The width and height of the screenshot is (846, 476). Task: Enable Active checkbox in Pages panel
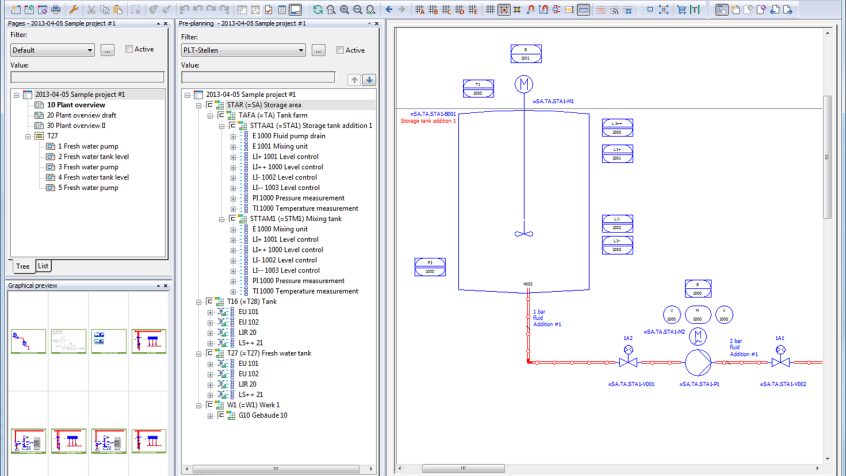129,49
